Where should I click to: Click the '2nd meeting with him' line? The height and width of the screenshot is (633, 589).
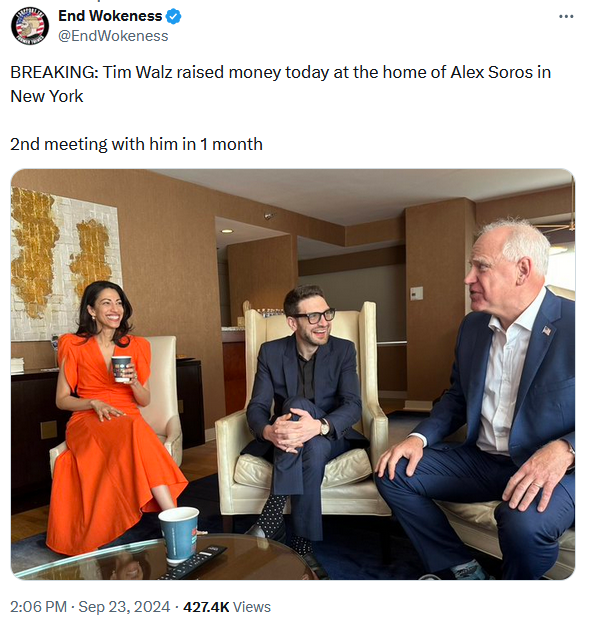(136, 144)
